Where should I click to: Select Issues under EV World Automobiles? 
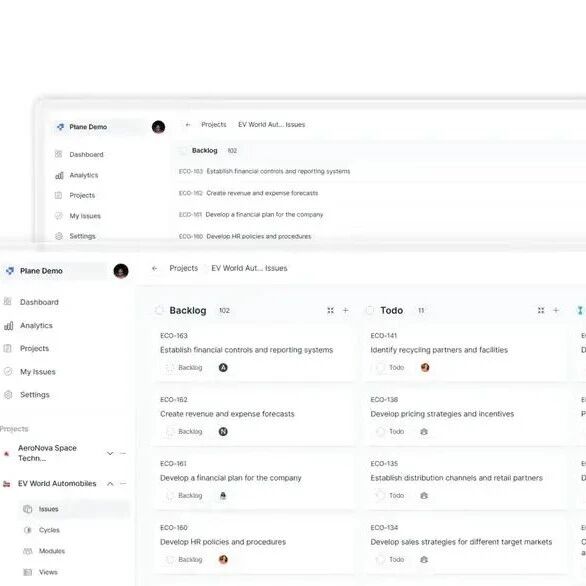pyautogui.click(x=74, y=509)
